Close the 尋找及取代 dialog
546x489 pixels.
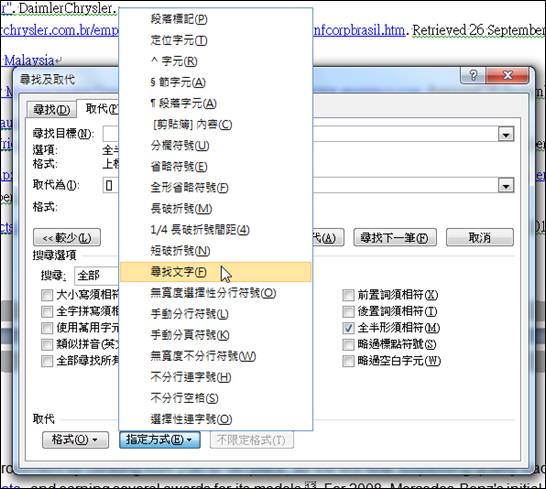coord(508,75)
